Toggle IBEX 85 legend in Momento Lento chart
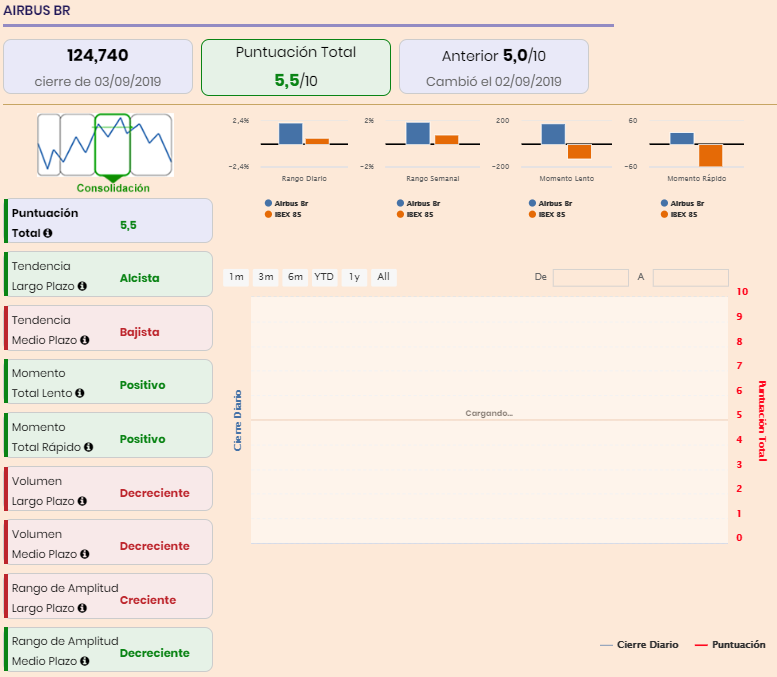777x677 pixels. coord(547,215)
